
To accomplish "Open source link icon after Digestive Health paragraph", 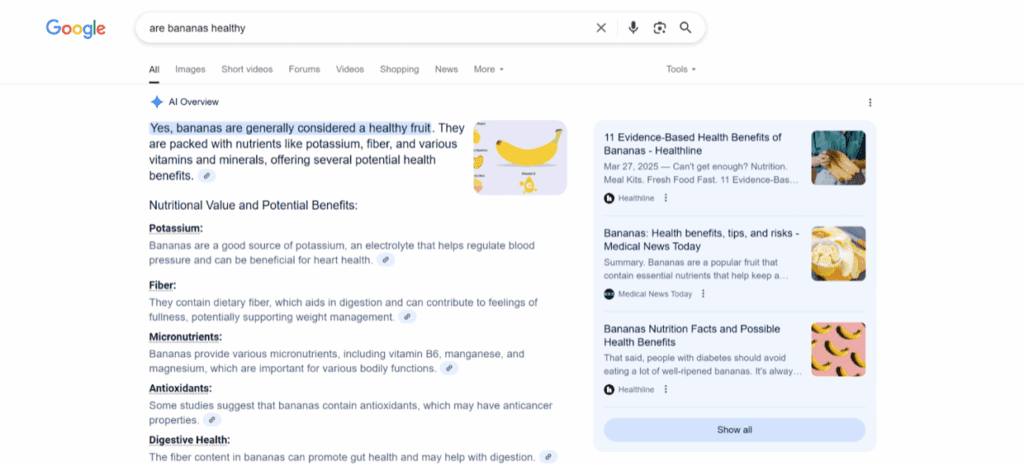I will (x=549, y=457).
